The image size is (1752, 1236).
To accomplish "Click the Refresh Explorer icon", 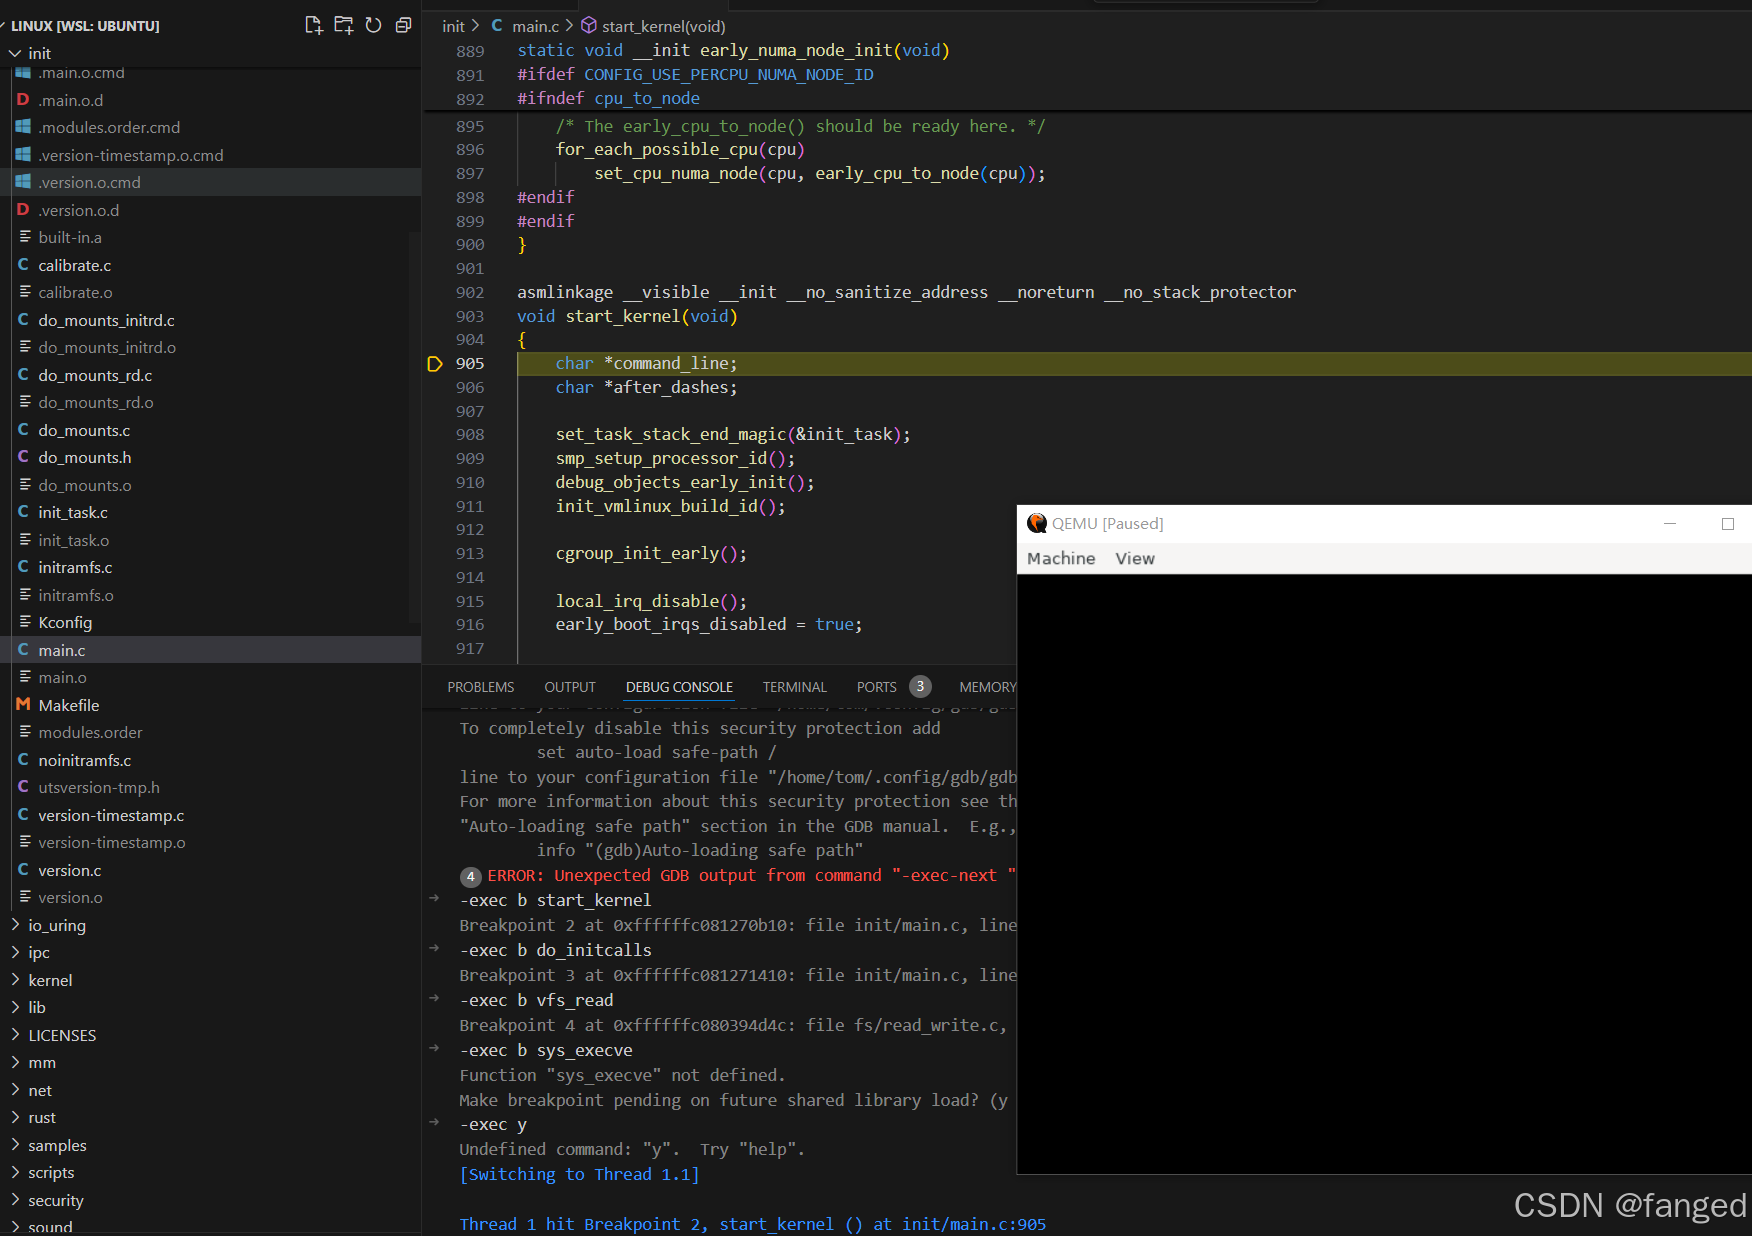I will point(373,25).
